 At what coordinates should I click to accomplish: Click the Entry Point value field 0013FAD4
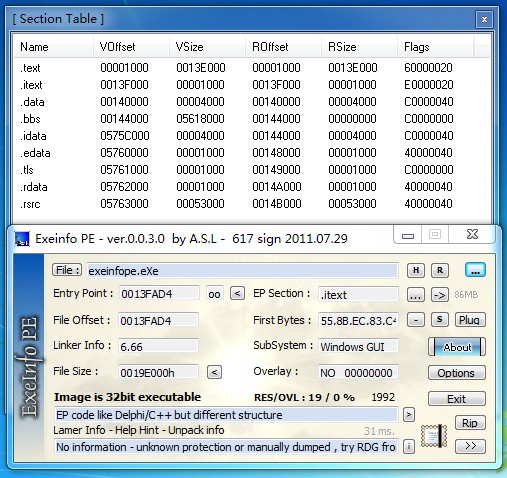[159, 294]
